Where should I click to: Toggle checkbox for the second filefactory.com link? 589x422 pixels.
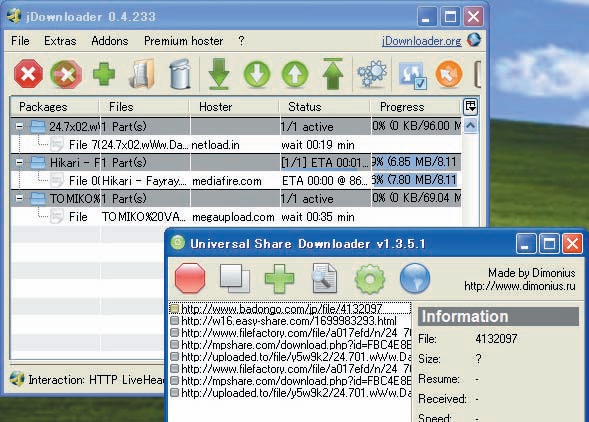pyautogui.click(x=174, y=369)
